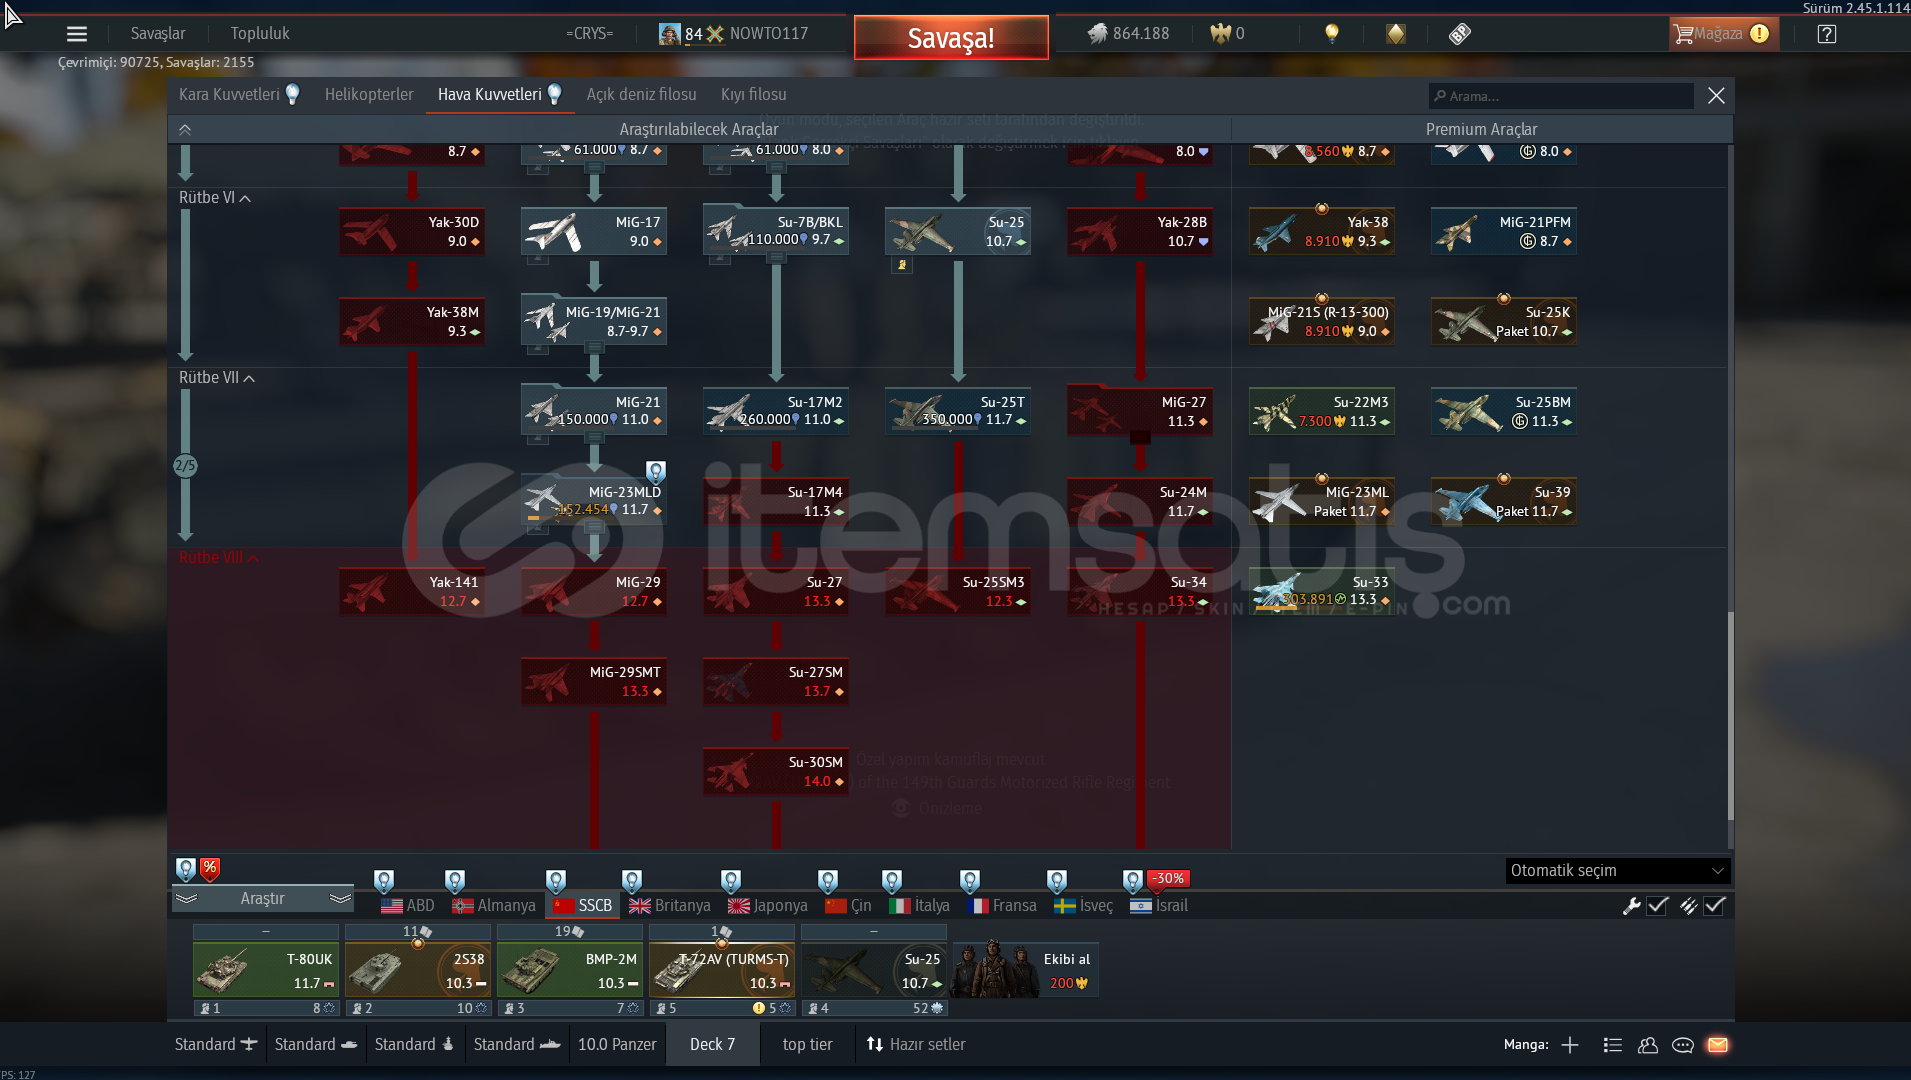This screenshot has height=1080, width=1911.
Task: Select the İtalya nation flag
Action: [x=919, y=905]
